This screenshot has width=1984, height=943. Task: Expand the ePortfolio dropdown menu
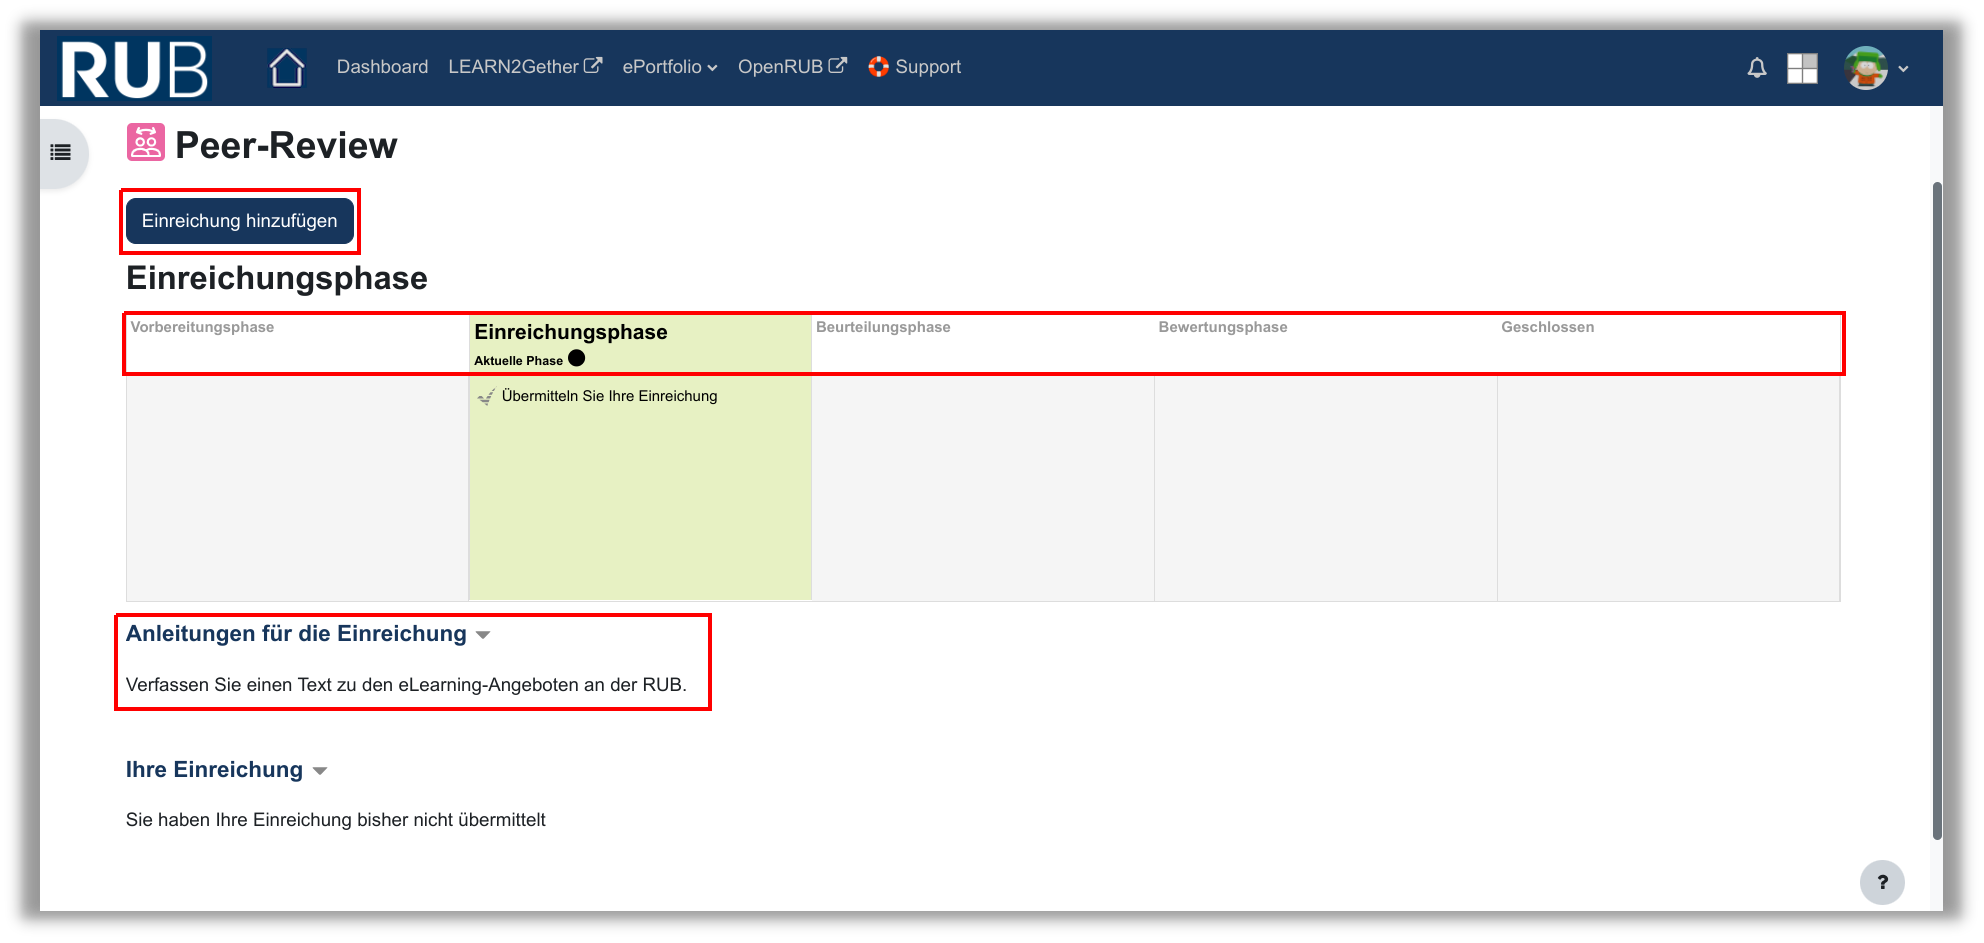tap(669, 67)
